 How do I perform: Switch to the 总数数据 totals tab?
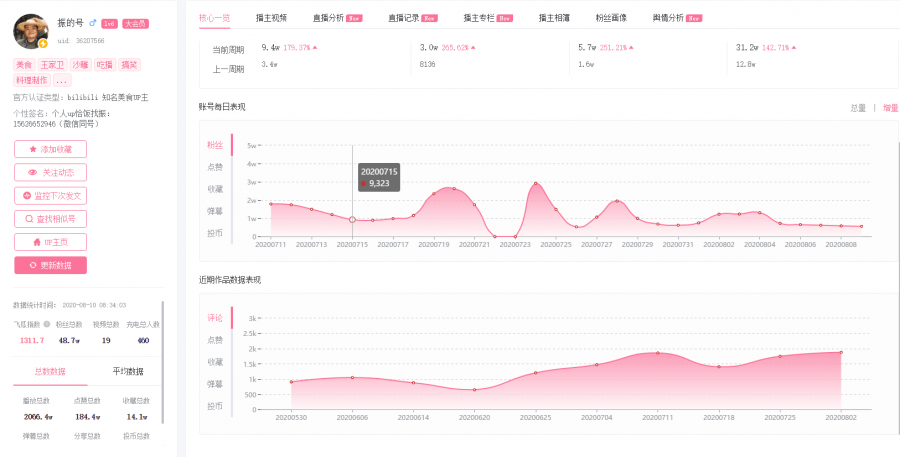(x=50, y=371)
